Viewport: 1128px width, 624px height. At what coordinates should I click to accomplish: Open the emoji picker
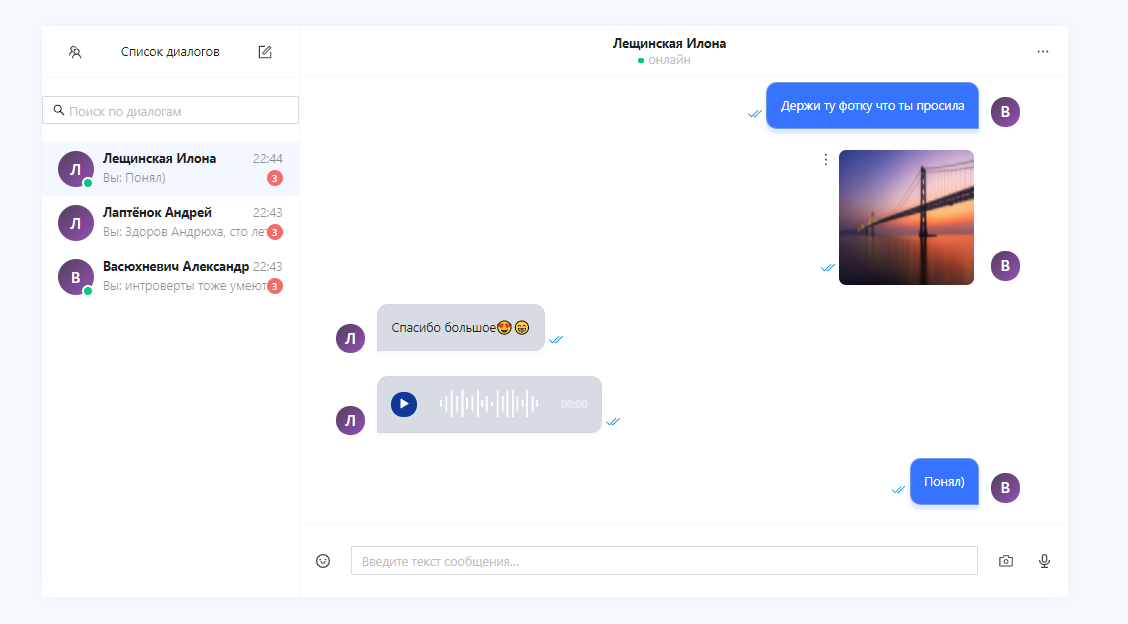322,560
